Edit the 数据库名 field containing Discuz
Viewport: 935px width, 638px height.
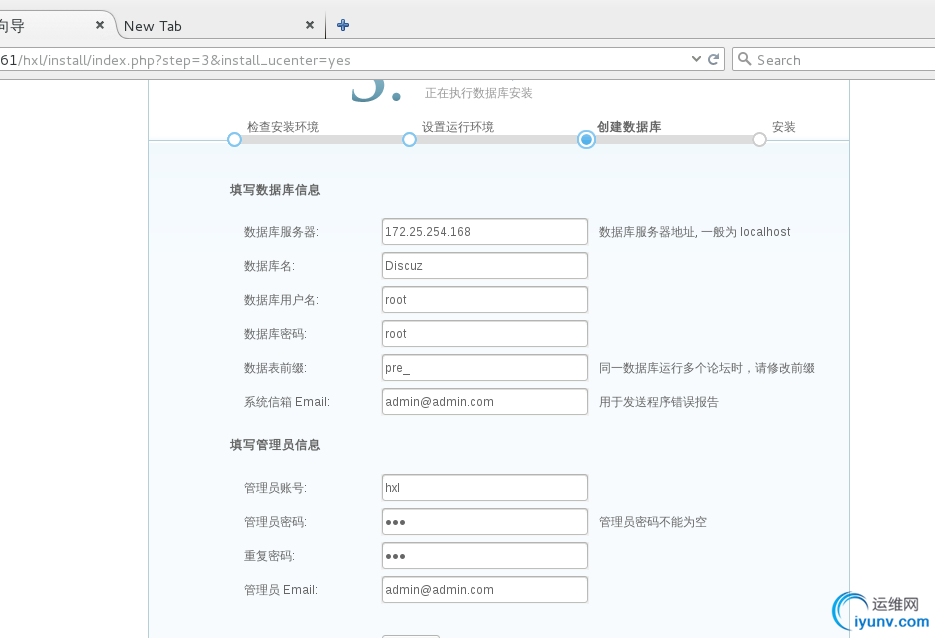click(485, 265)
